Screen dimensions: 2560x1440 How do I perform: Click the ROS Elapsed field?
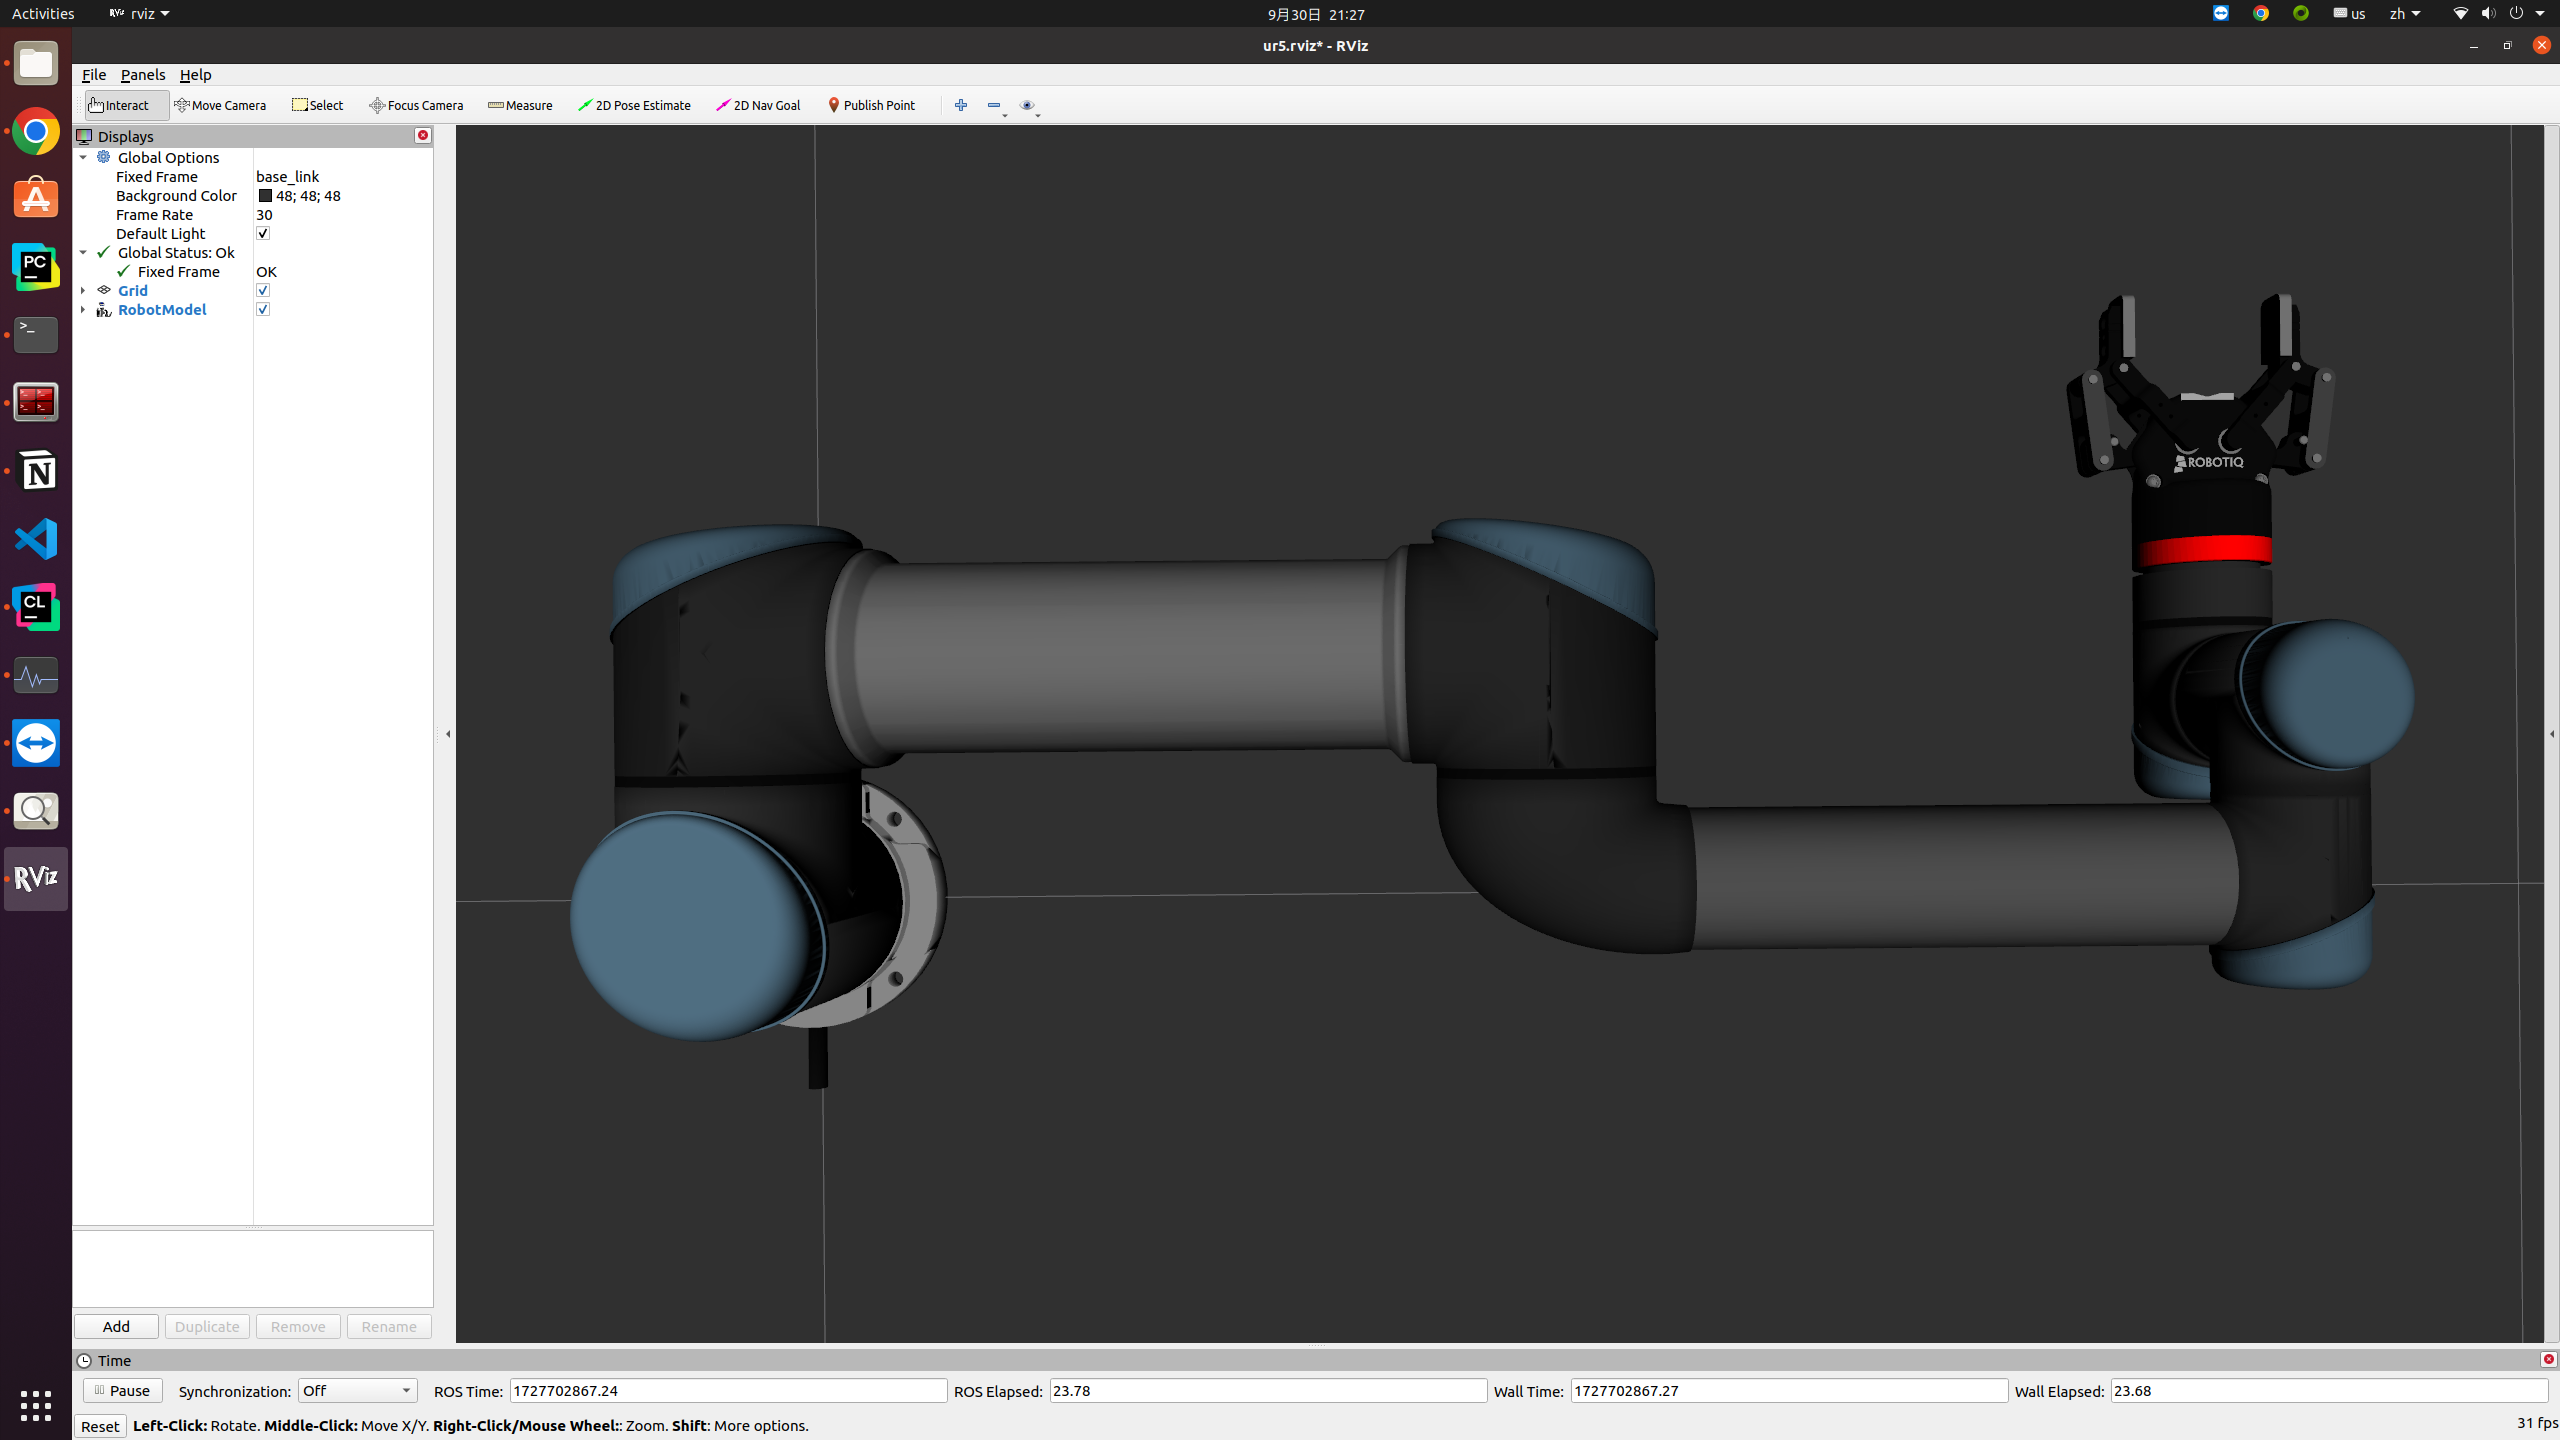pos(1268,1390)
